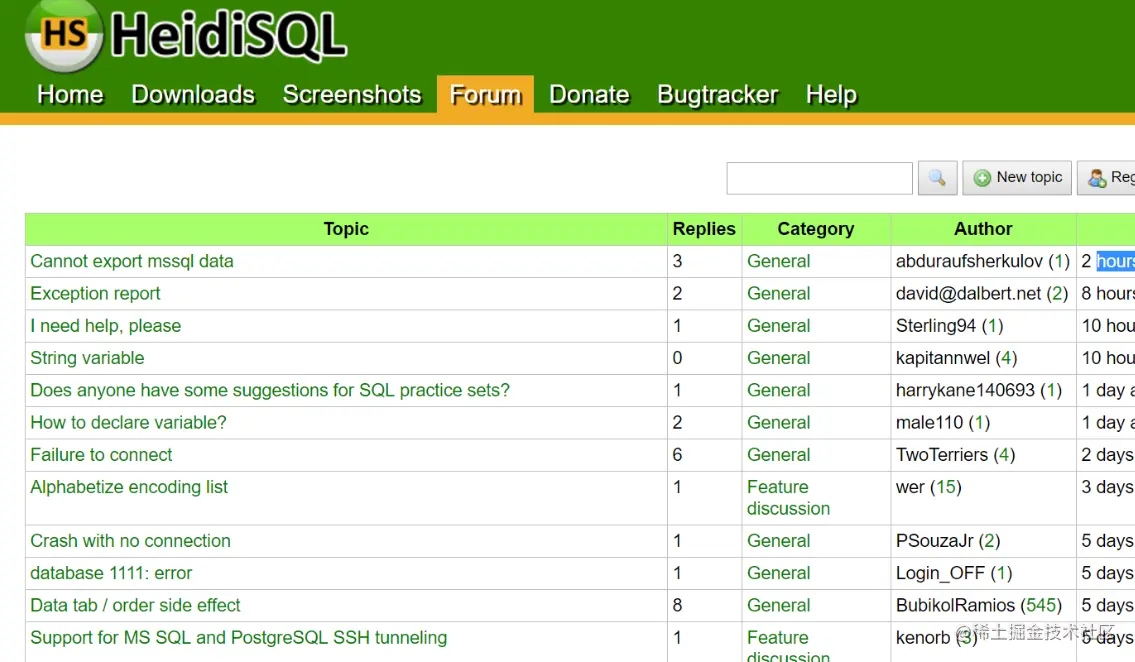Click inside the forum search field
The image size is (1135, 662).
point(819,177)
